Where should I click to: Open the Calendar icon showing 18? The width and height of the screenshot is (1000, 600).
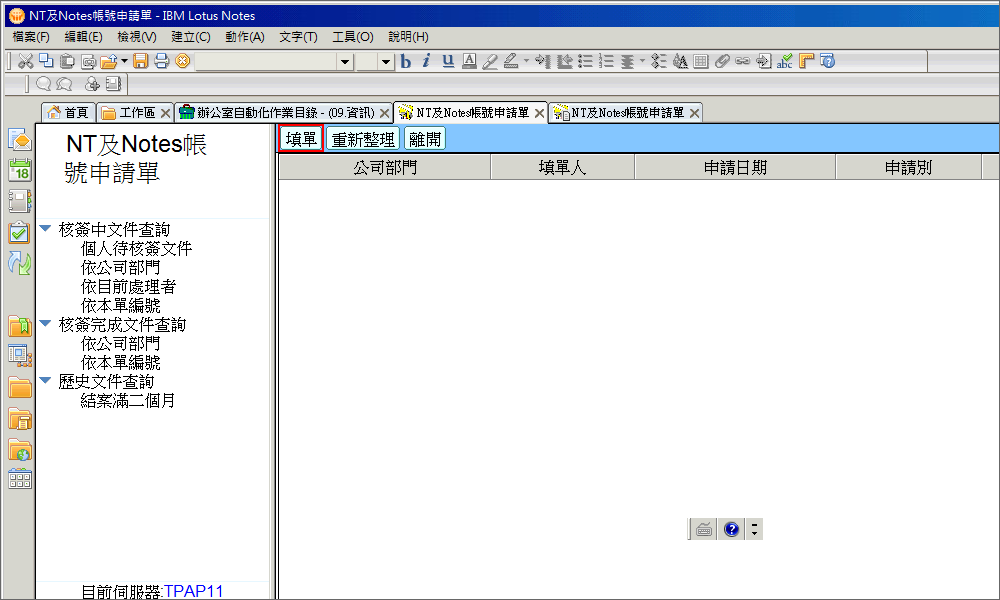pyautogui.click(x=20, y=170)
